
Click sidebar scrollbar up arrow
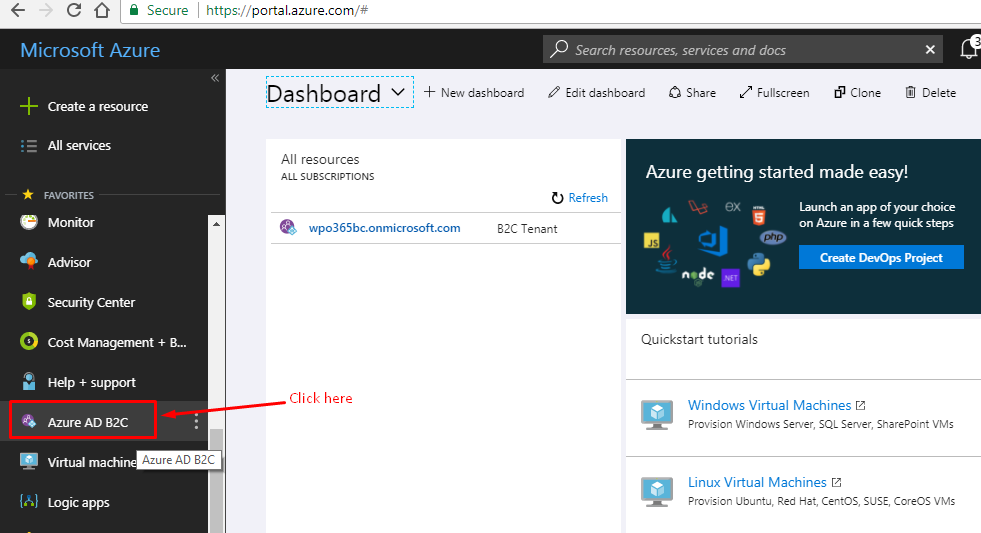point(216,224)
